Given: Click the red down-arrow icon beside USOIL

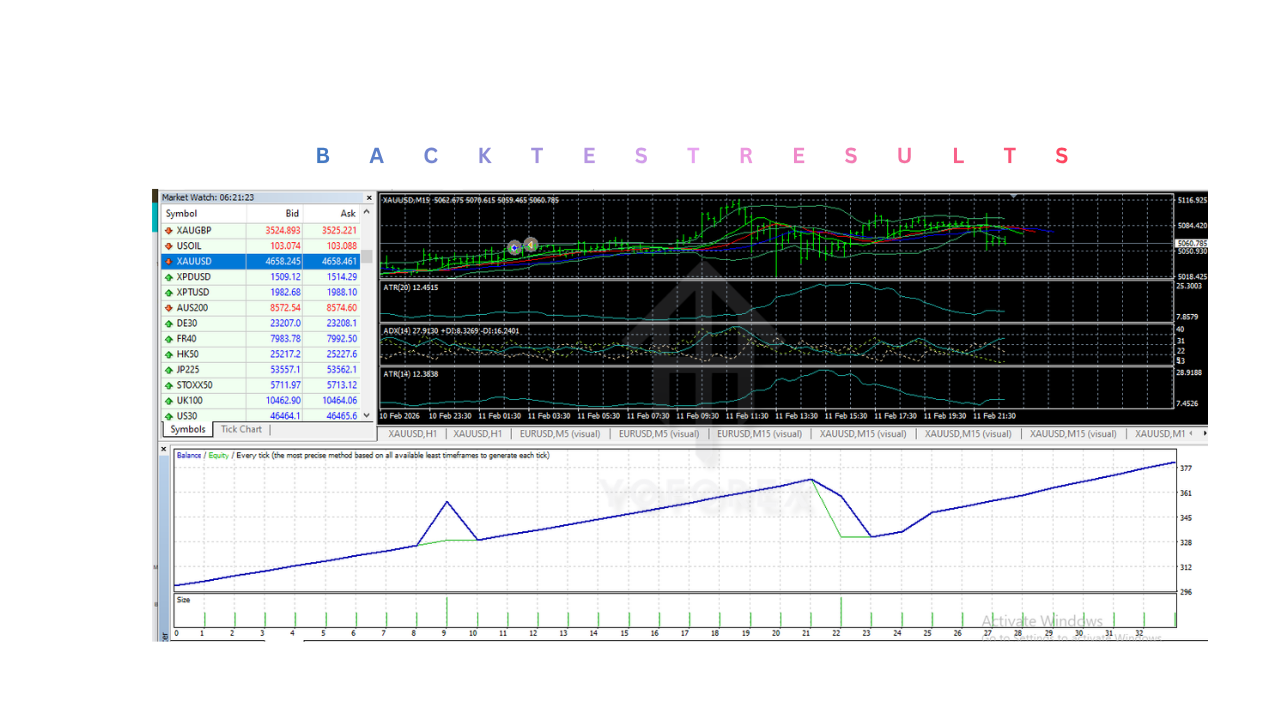Looking at the screenshot, I should [167, 245].
